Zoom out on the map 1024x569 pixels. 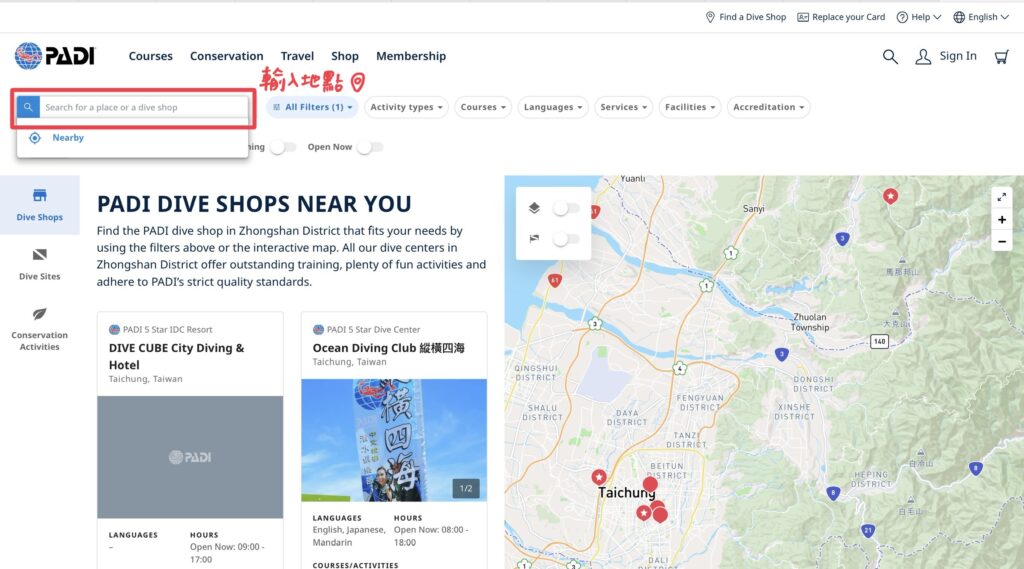(1001, 242)
